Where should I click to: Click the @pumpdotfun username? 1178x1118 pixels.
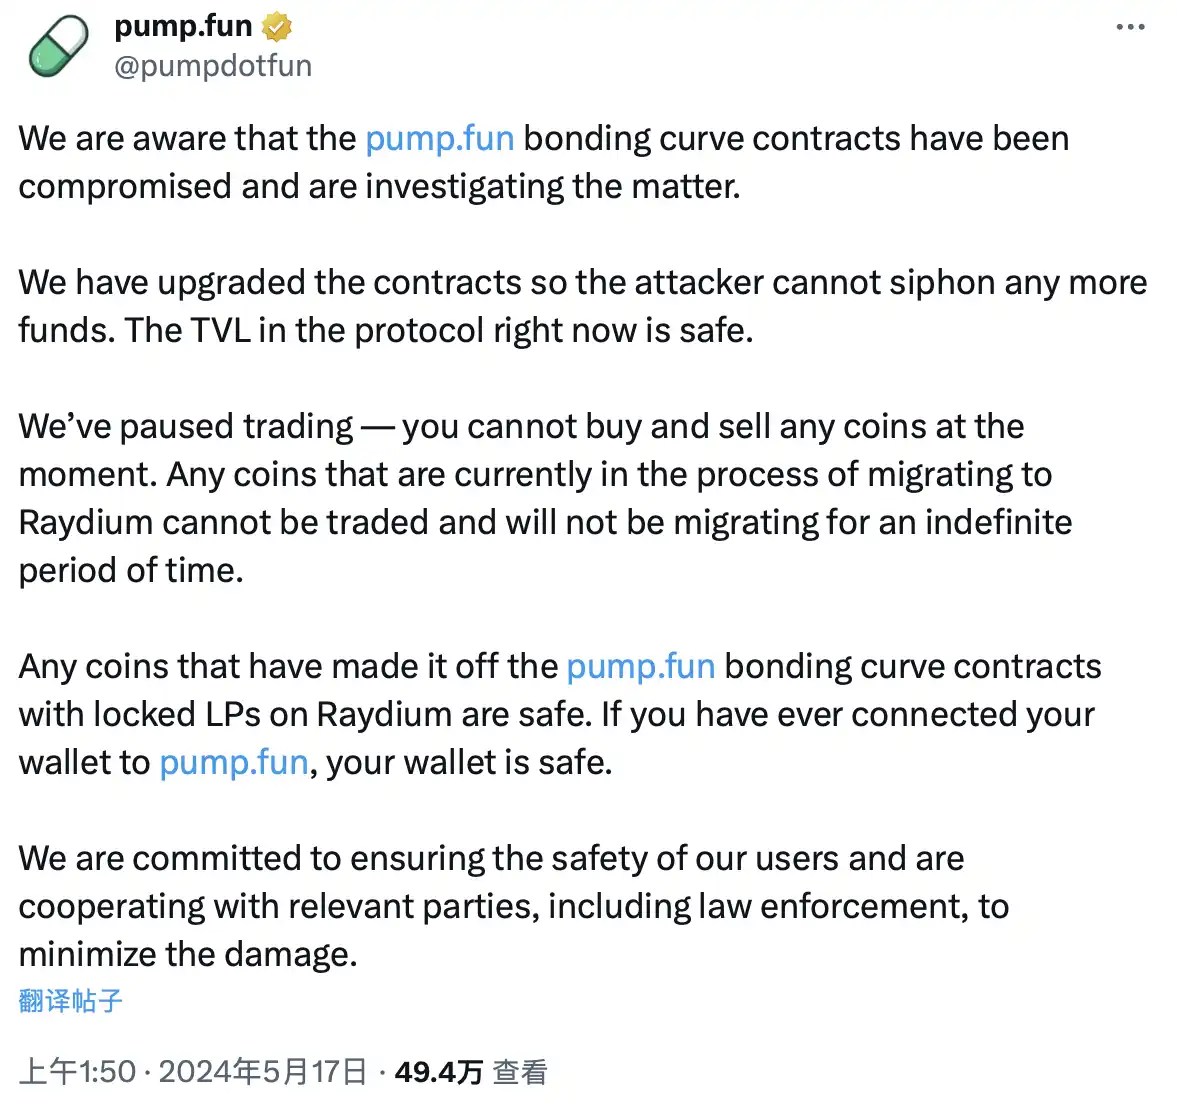click(212, 65)
